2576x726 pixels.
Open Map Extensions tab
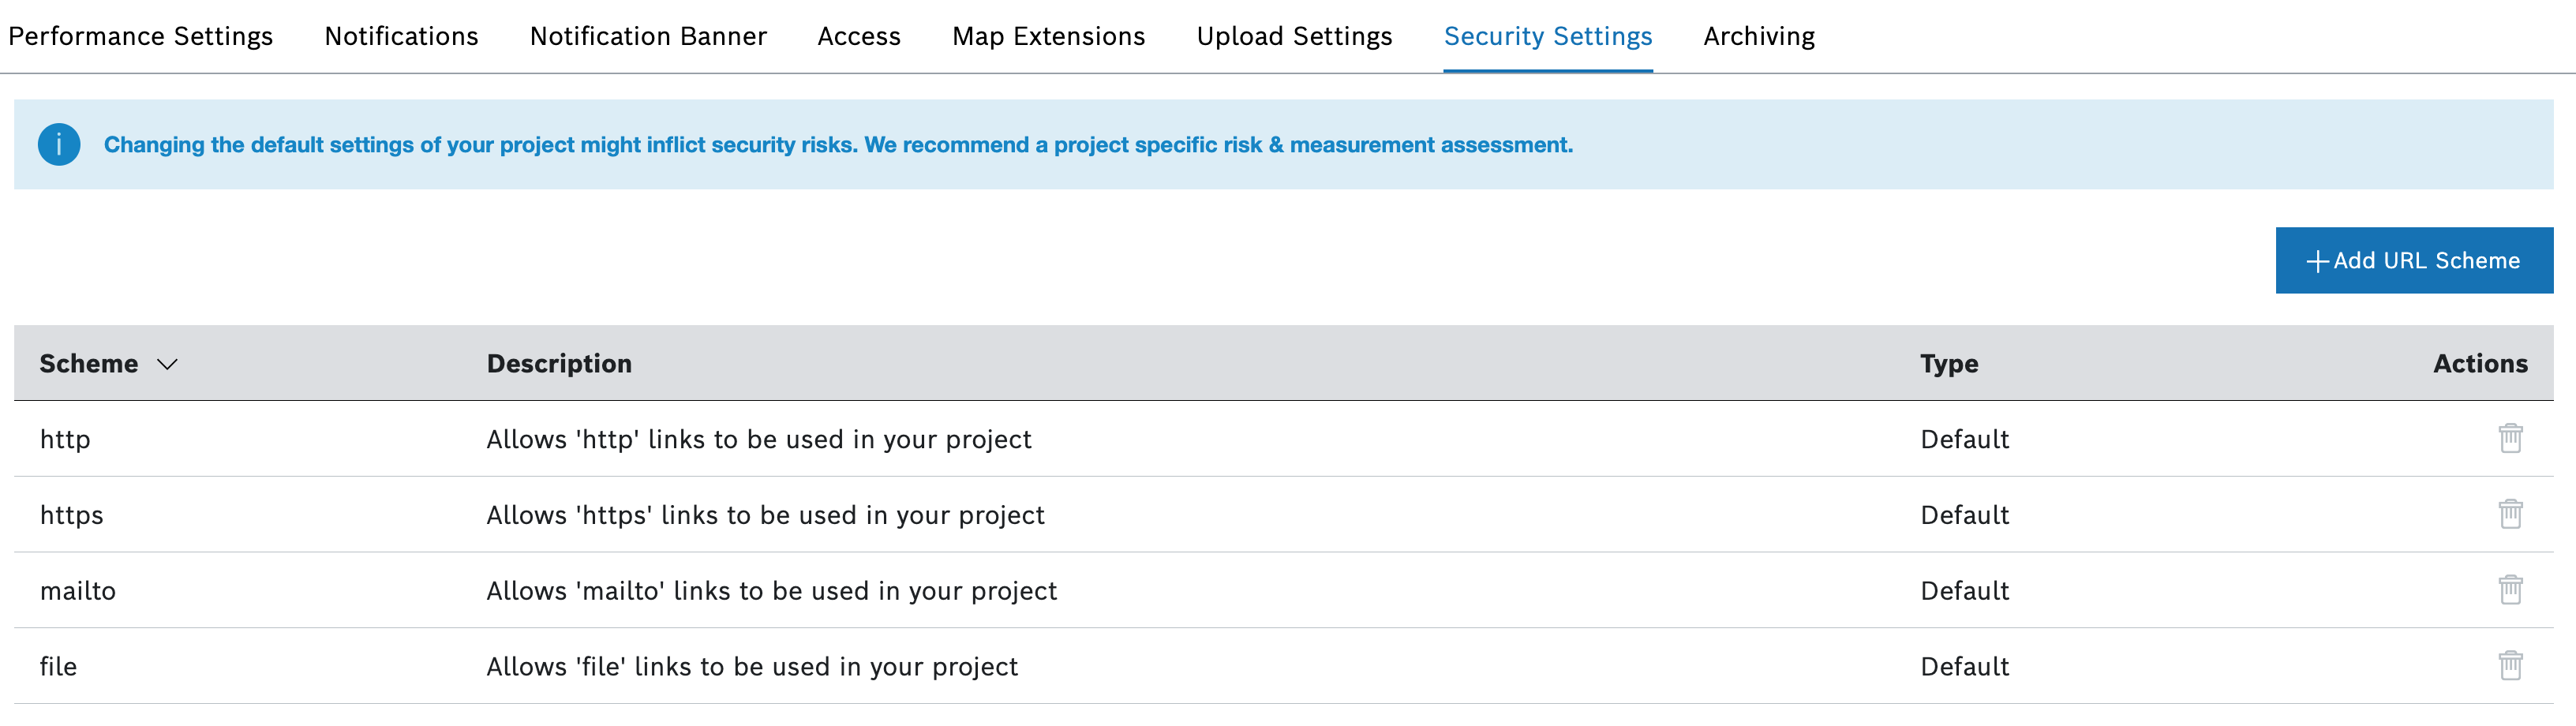[1048, 36]
